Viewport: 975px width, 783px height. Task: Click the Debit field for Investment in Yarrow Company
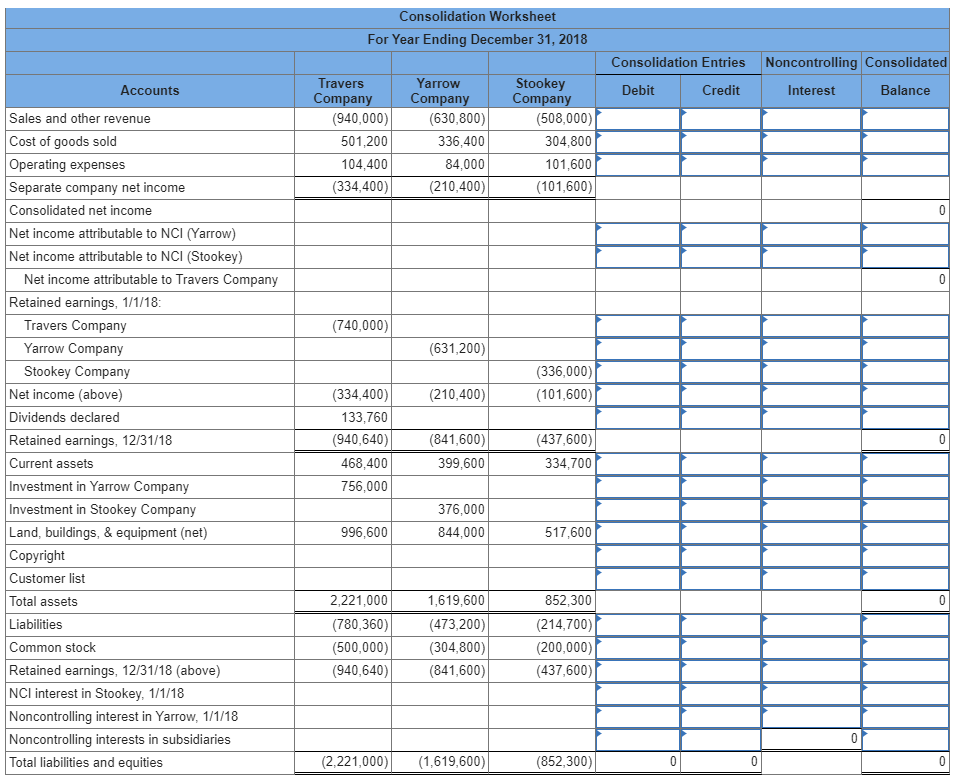tap(638, 486)
